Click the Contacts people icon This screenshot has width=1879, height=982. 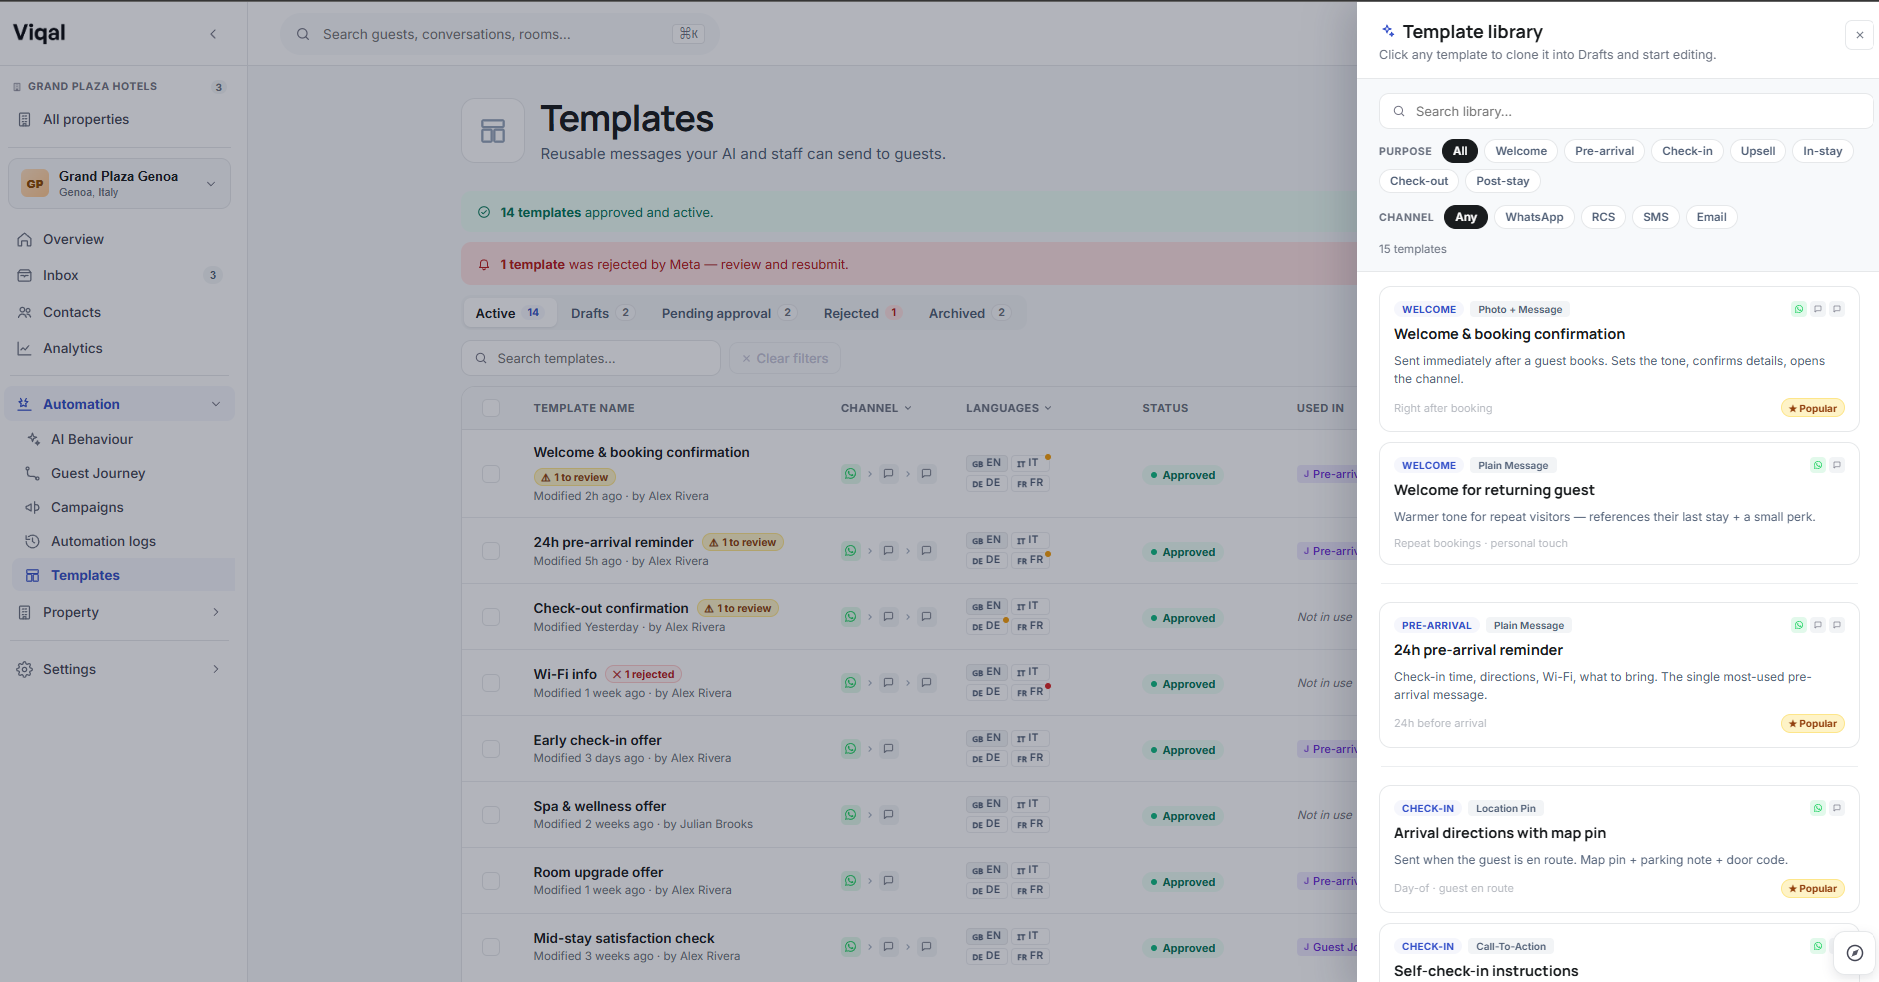click(x=25, y=313)
